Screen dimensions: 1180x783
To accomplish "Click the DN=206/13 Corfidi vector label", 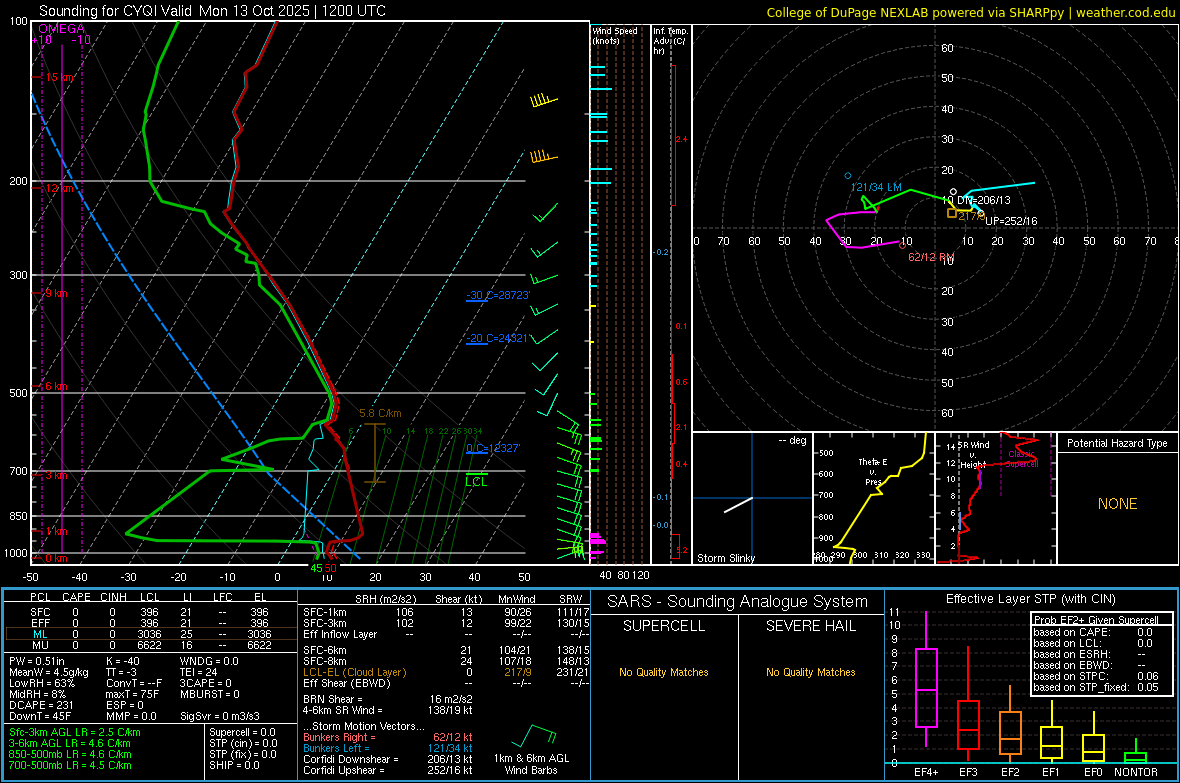I will (x=984, y=200).
